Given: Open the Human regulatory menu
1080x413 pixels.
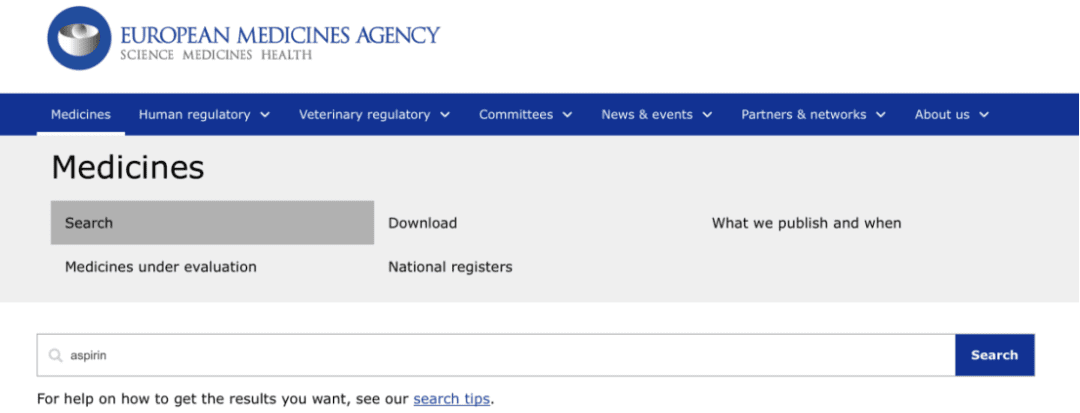Looking at the screenshot, I should point(205,114).
